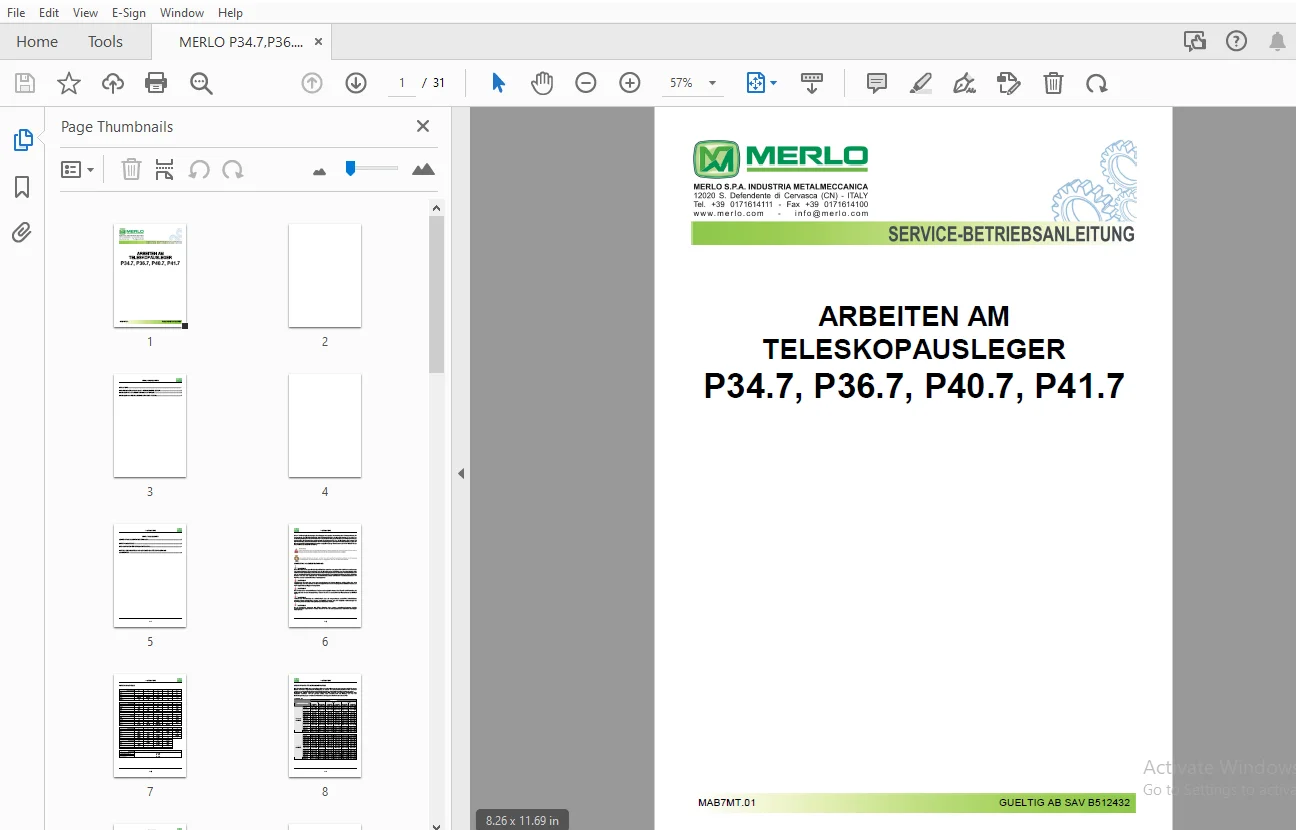The height and width of the screenshot is (830, 1296).
Task: Switch to the Home tab
Action: click(x=37, y=42)
